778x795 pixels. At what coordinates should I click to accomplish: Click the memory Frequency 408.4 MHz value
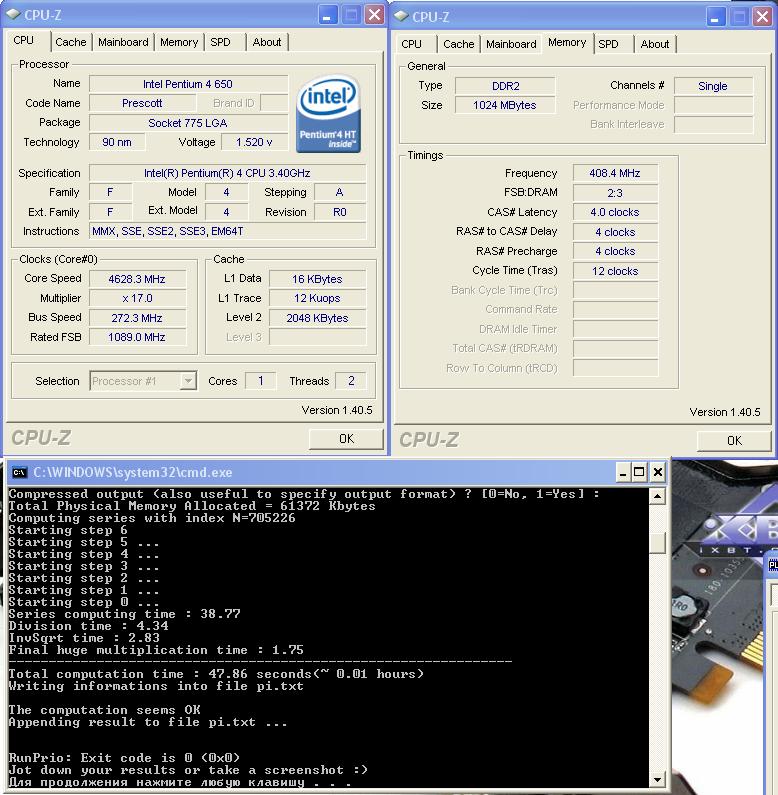coord(615,173)
